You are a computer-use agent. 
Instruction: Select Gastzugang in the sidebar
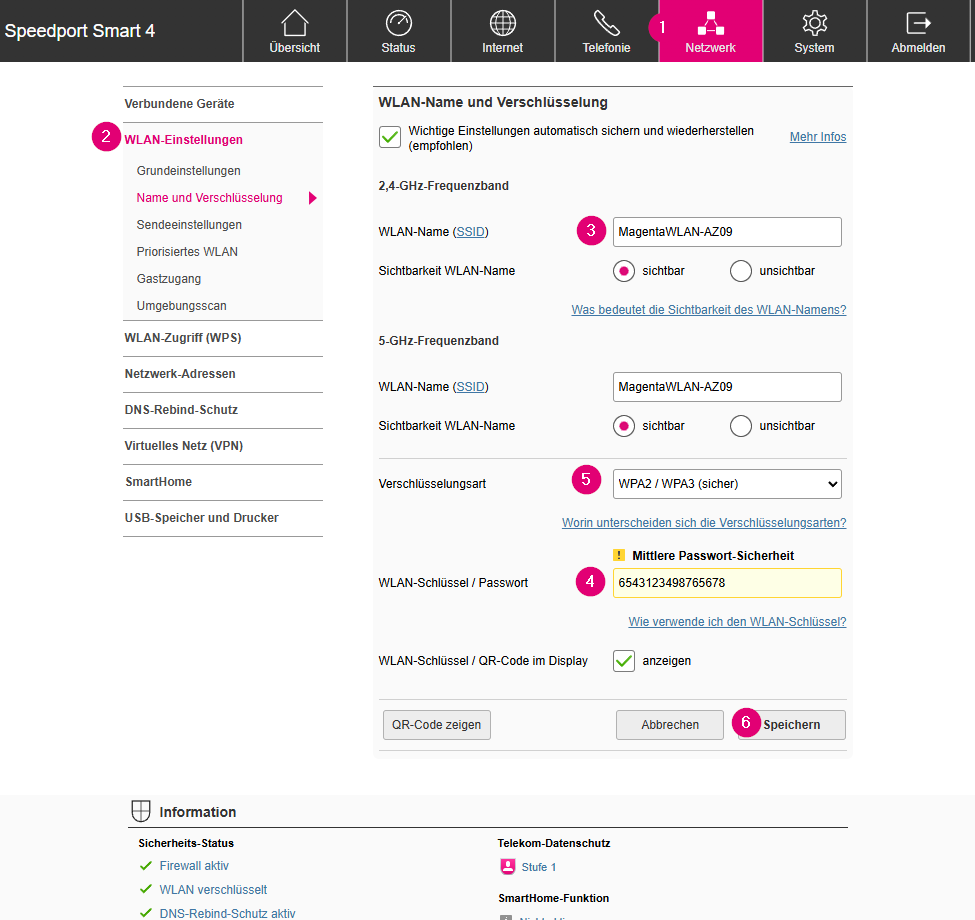[x=169, y=279]
